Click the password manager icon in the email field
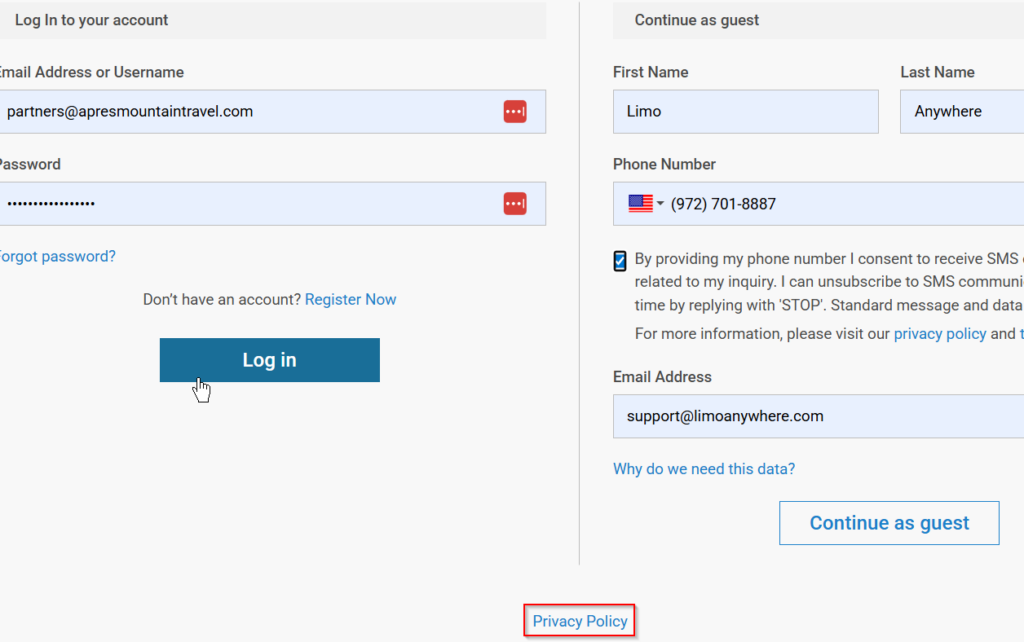Viewport: 1024px width, 642px height. coord(514,112)
